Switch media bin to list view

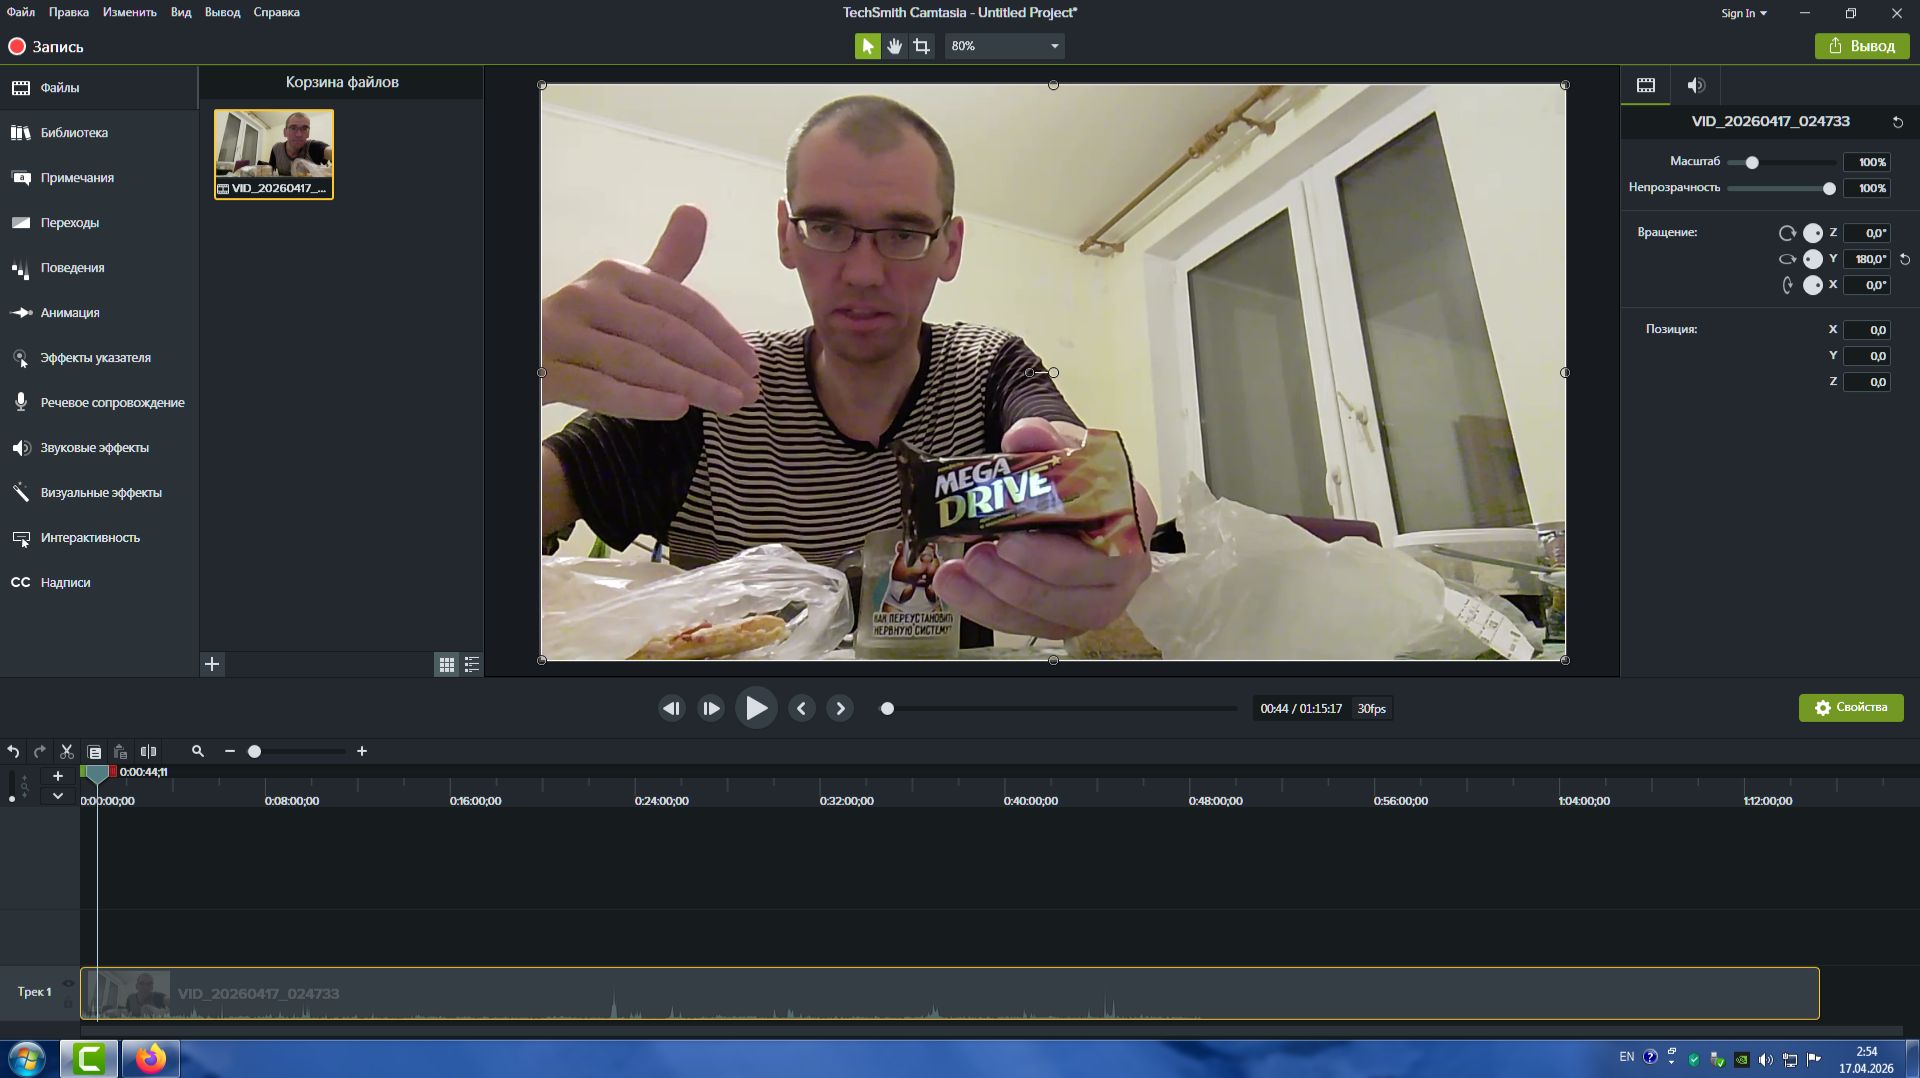pyautogui.click(x=472, y=664)
